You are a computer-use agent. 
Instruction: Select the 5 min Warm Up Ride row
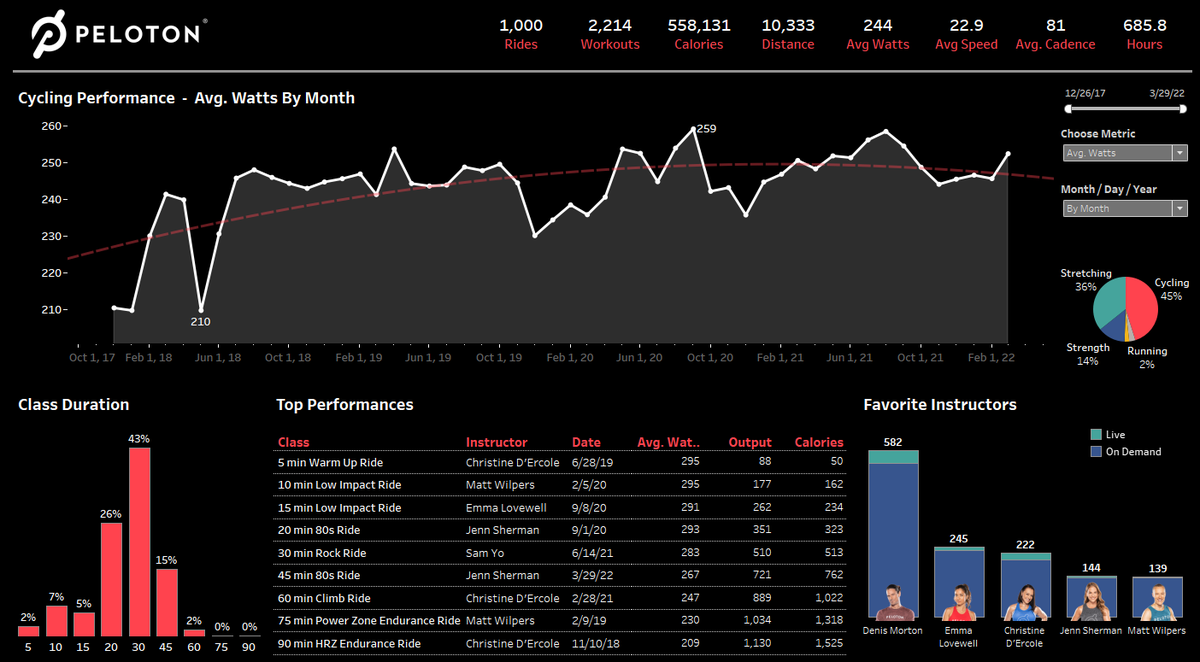coord(560,462)
